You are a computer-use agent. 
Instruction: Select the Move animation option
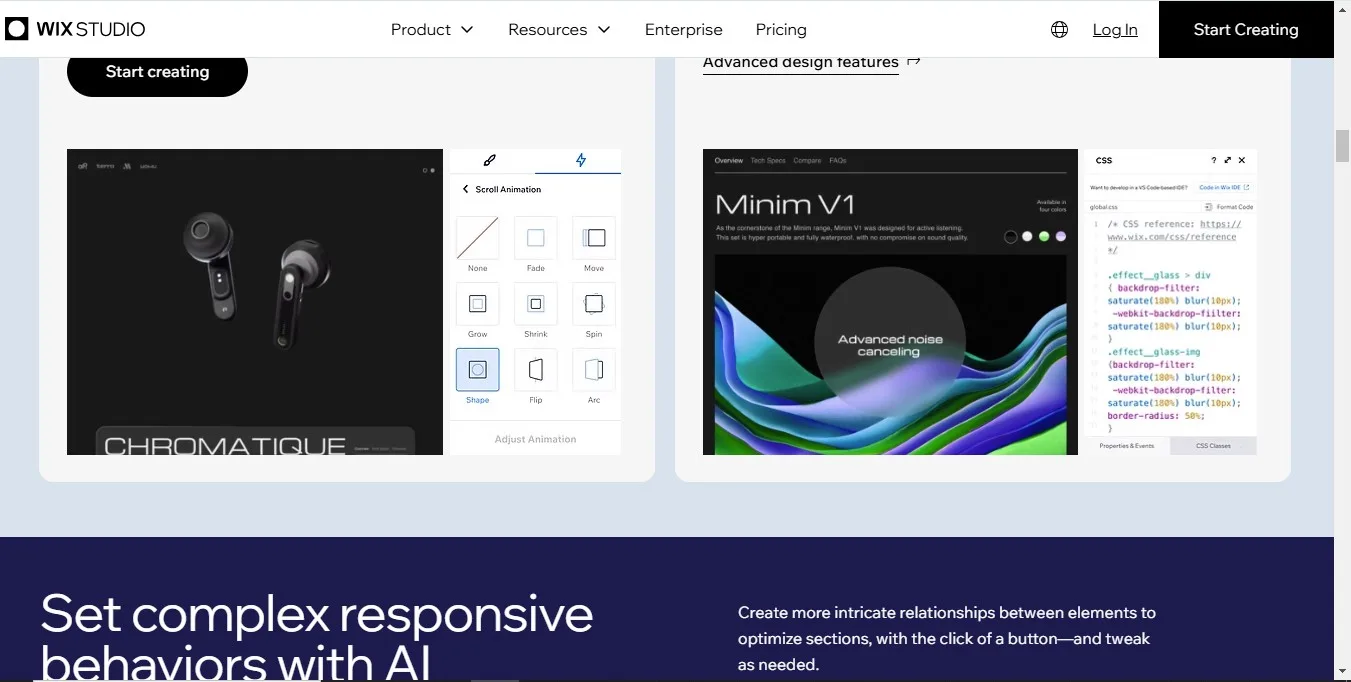point(594,238)
